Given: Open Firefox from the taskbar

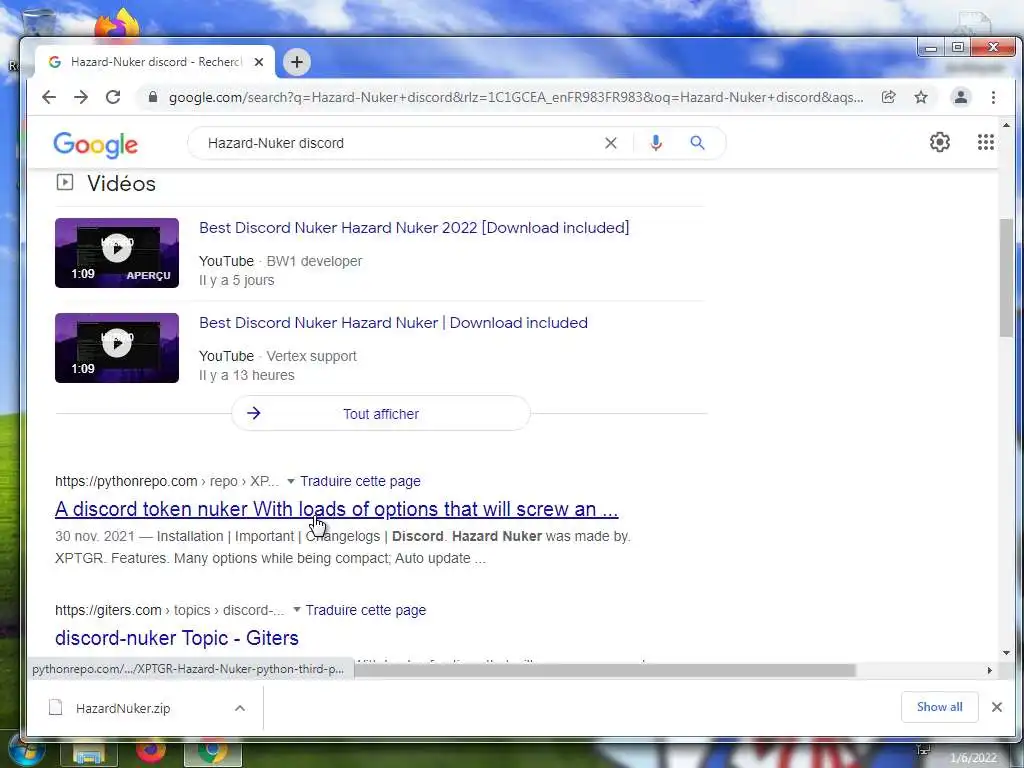Looking at the screenshot, I should pyautogui.click(x=150, y=752).
